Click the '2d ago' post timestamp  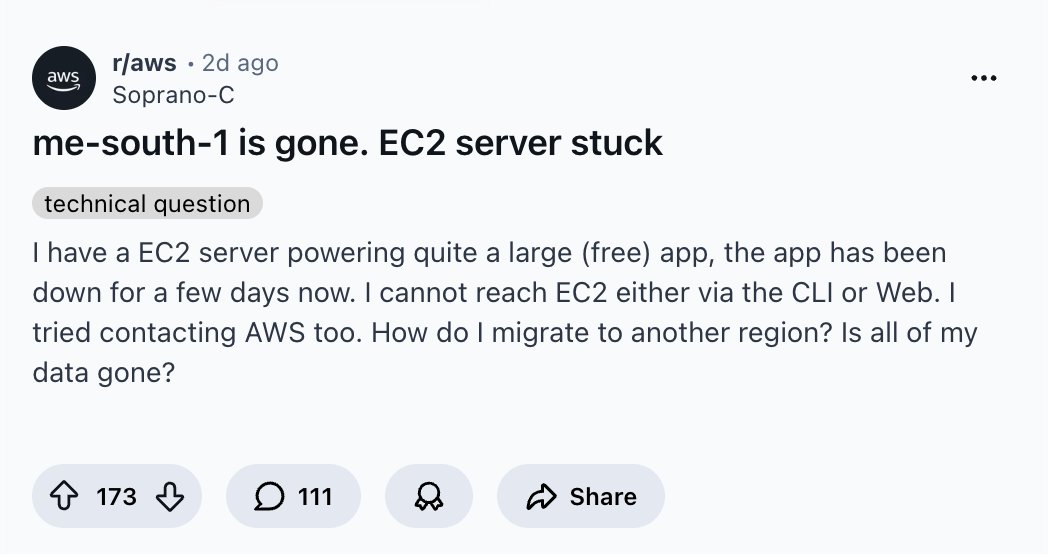click(x=240, y=63)
